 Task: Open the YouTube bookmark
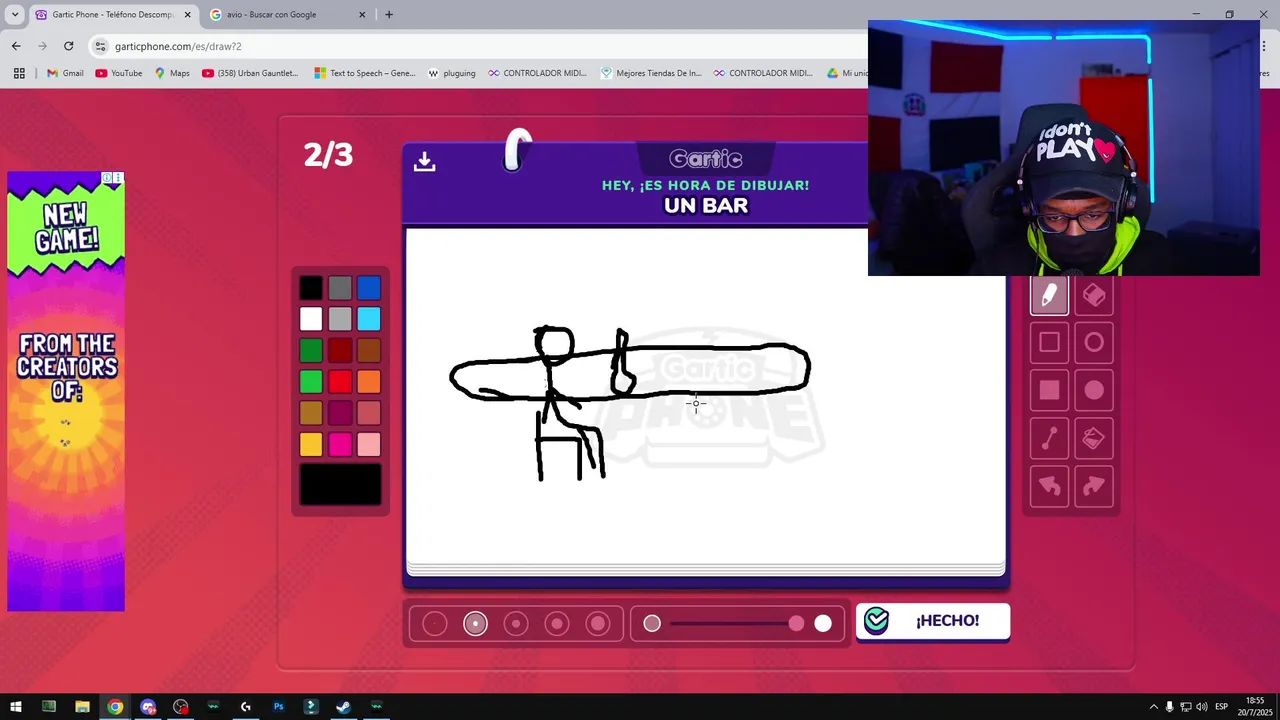[x=119, y=73]
